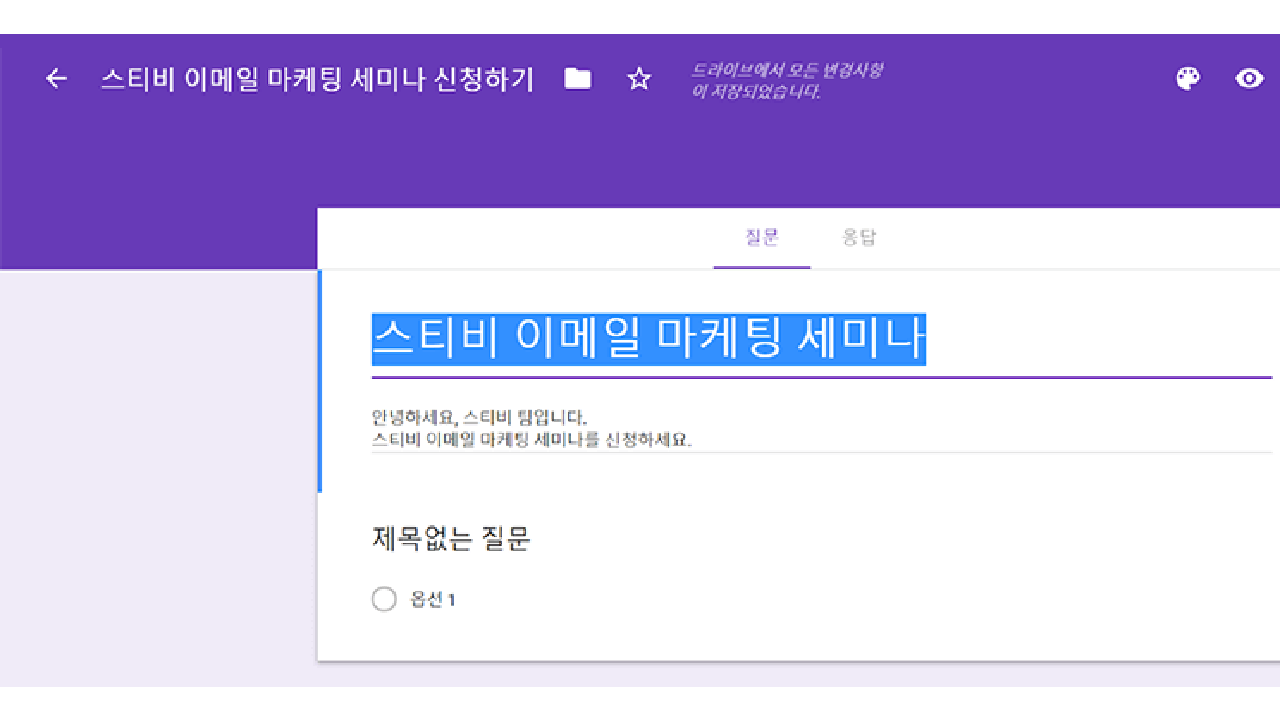1280x720 pixels.
Task: Click the Drive saved status message
Action: [787, 81]
